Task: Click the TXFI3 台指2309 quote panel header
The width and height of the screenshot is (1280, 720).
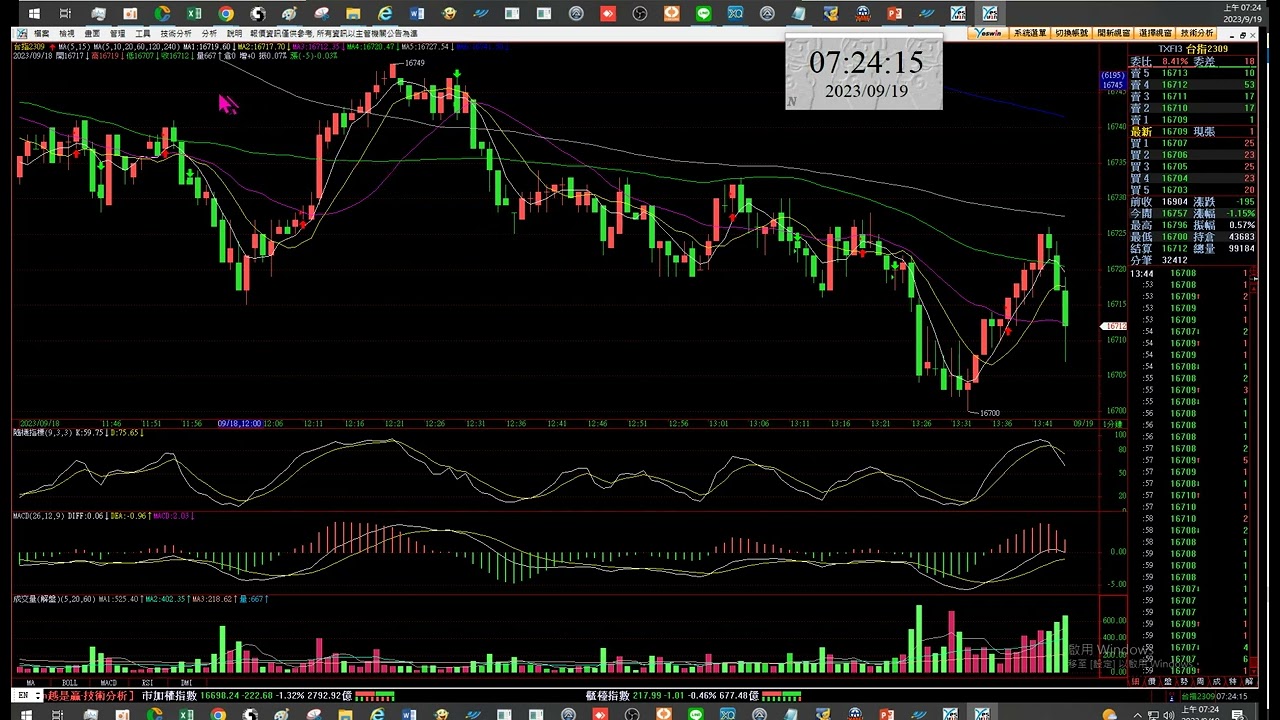Action: tap(1193, 49)
